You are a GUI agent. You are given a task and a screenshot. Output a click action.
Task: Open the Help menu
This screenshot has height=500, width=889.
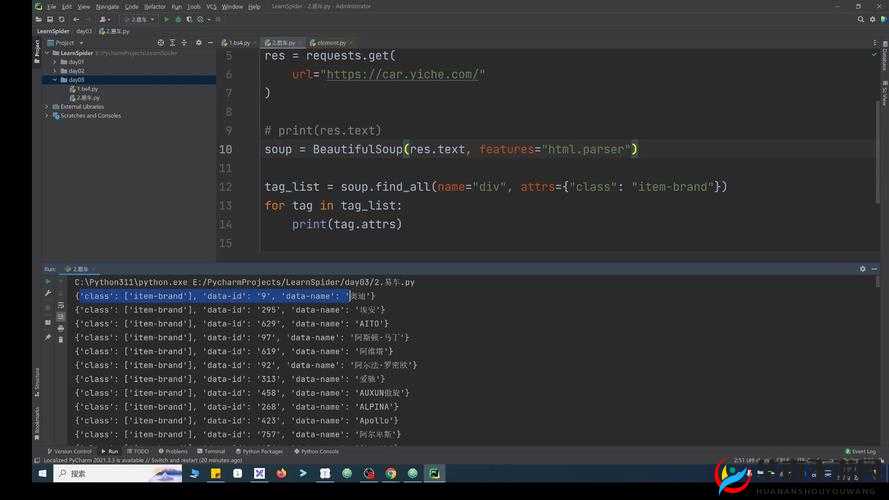click(255, 7)
